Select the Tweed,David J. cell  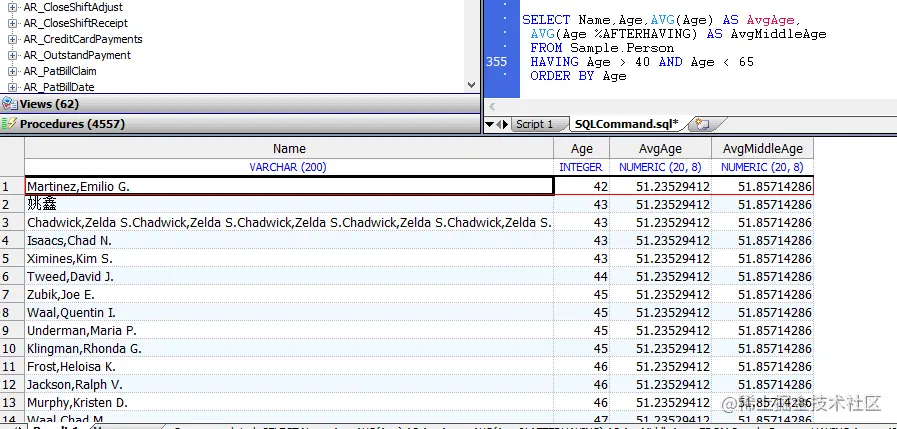(x=289, y=276)
